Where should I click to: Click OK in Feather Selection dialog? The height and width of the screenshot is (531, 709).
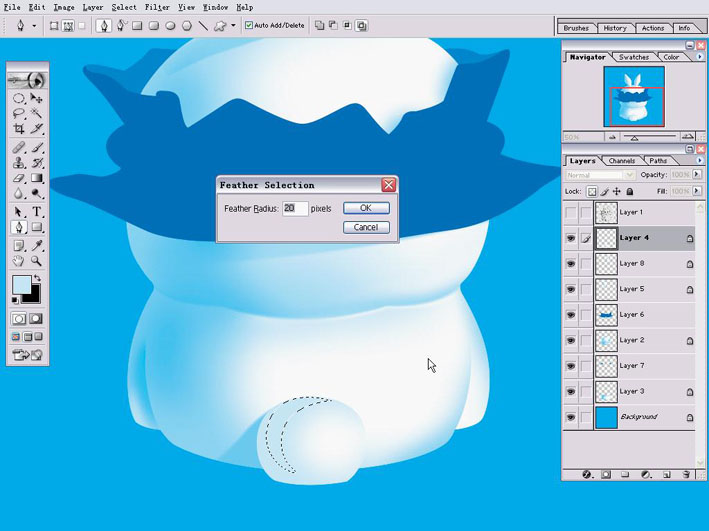(x=366, y=208)
